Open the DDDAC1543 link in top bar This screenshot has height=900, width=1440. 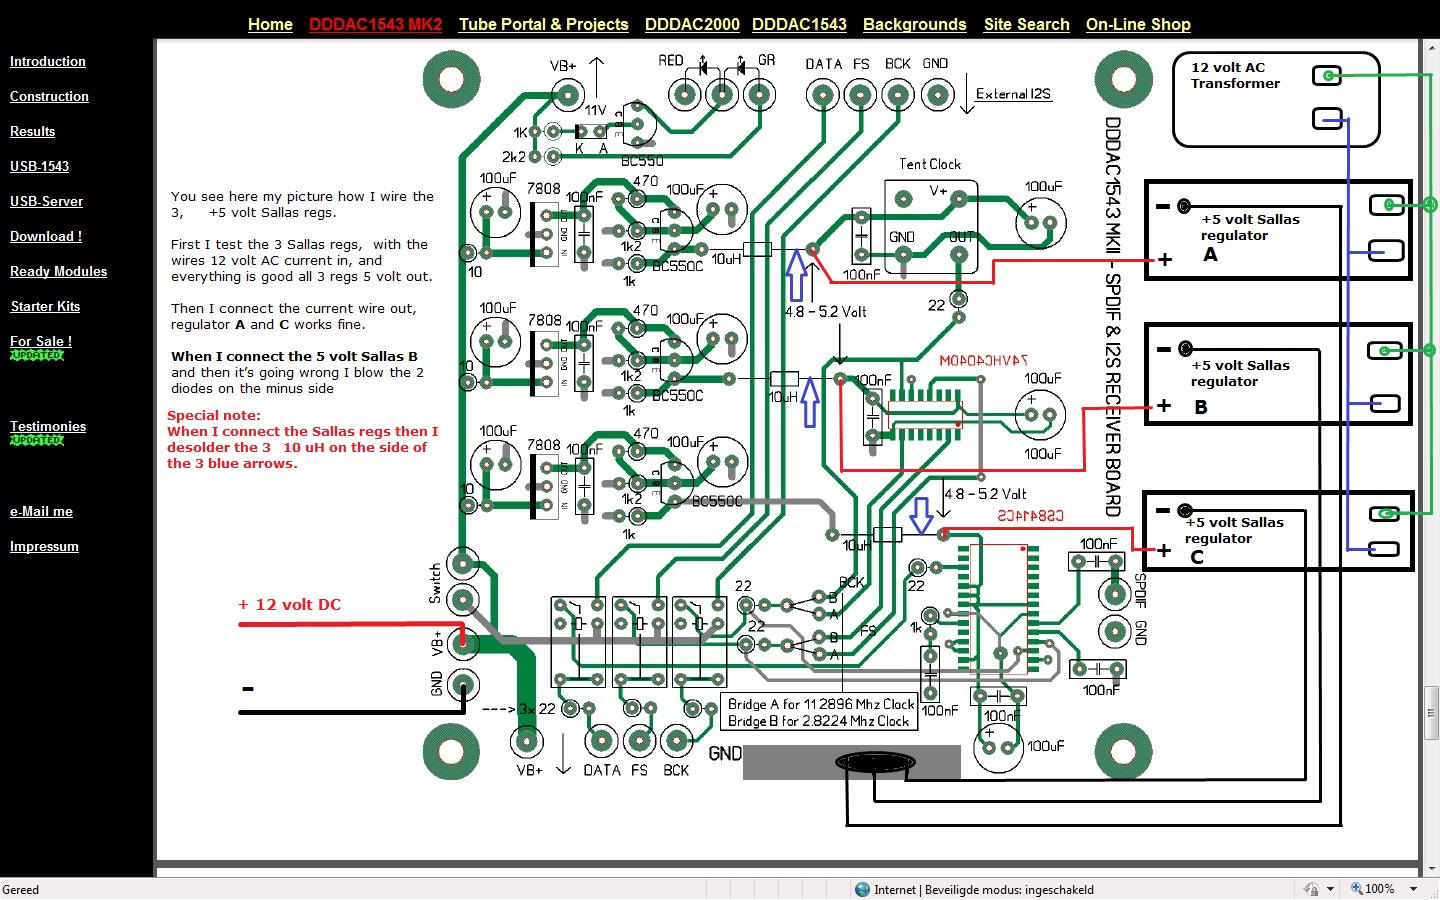click(799, 24)
